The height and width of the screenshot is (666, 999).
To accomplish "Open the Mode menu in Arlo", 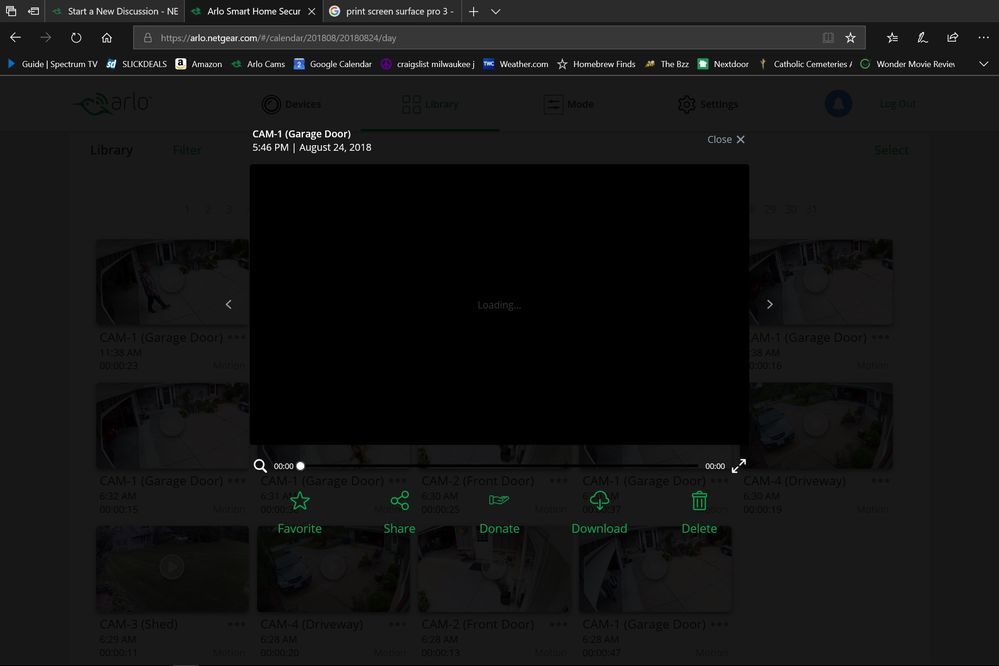I will [x=569, y=104].
